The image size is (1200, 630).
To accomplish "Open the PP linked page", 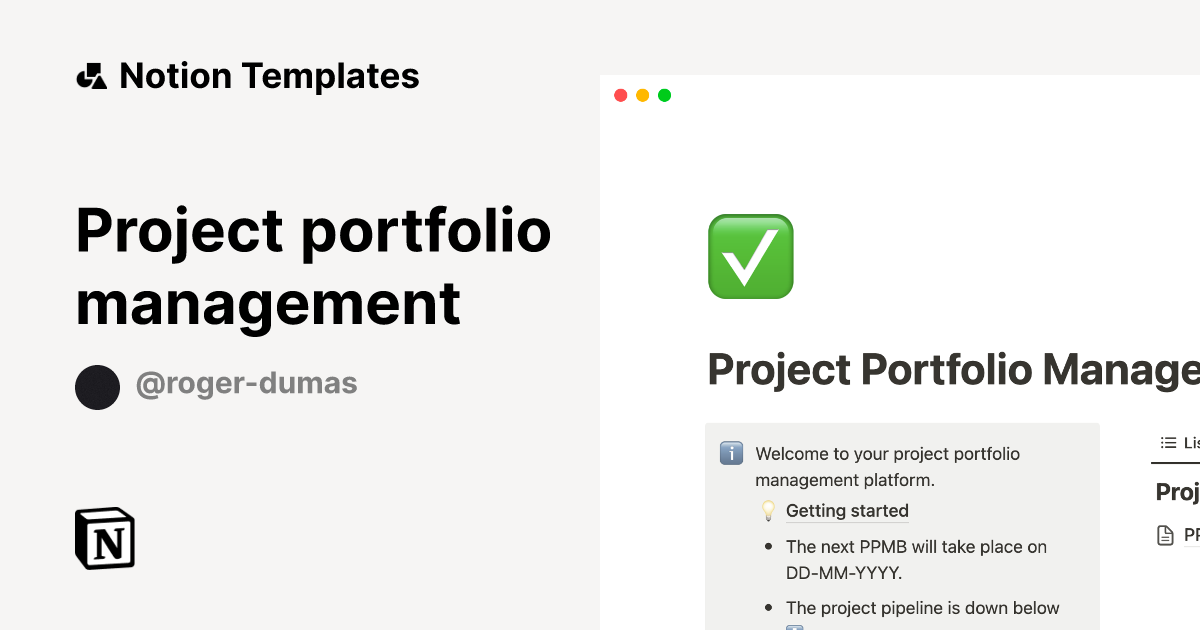I will click(x=1192, y=534).
